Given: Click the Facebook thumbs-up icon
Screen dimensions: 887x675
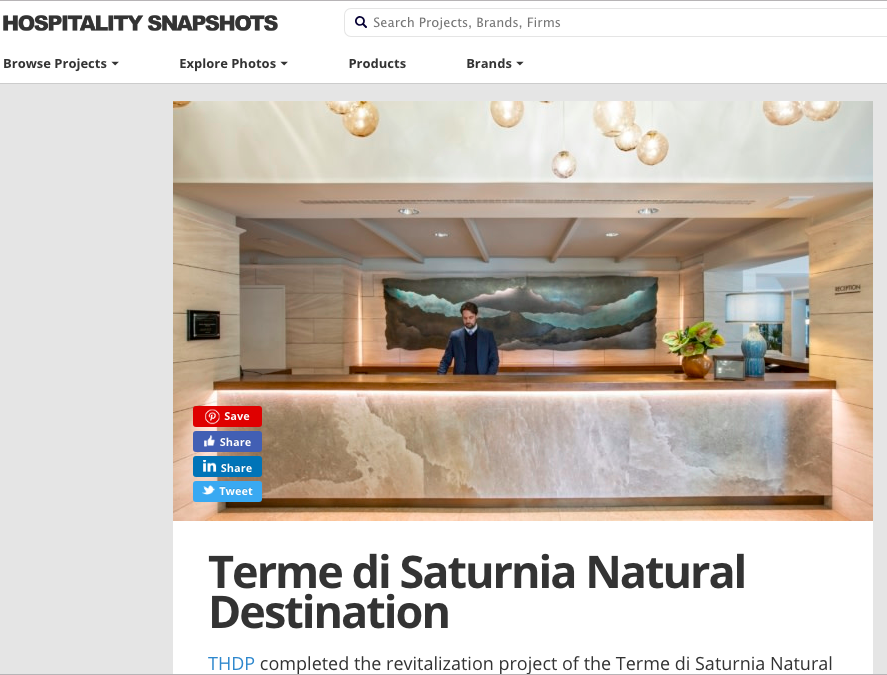Looking at the screenshot, I should [209, 441].
